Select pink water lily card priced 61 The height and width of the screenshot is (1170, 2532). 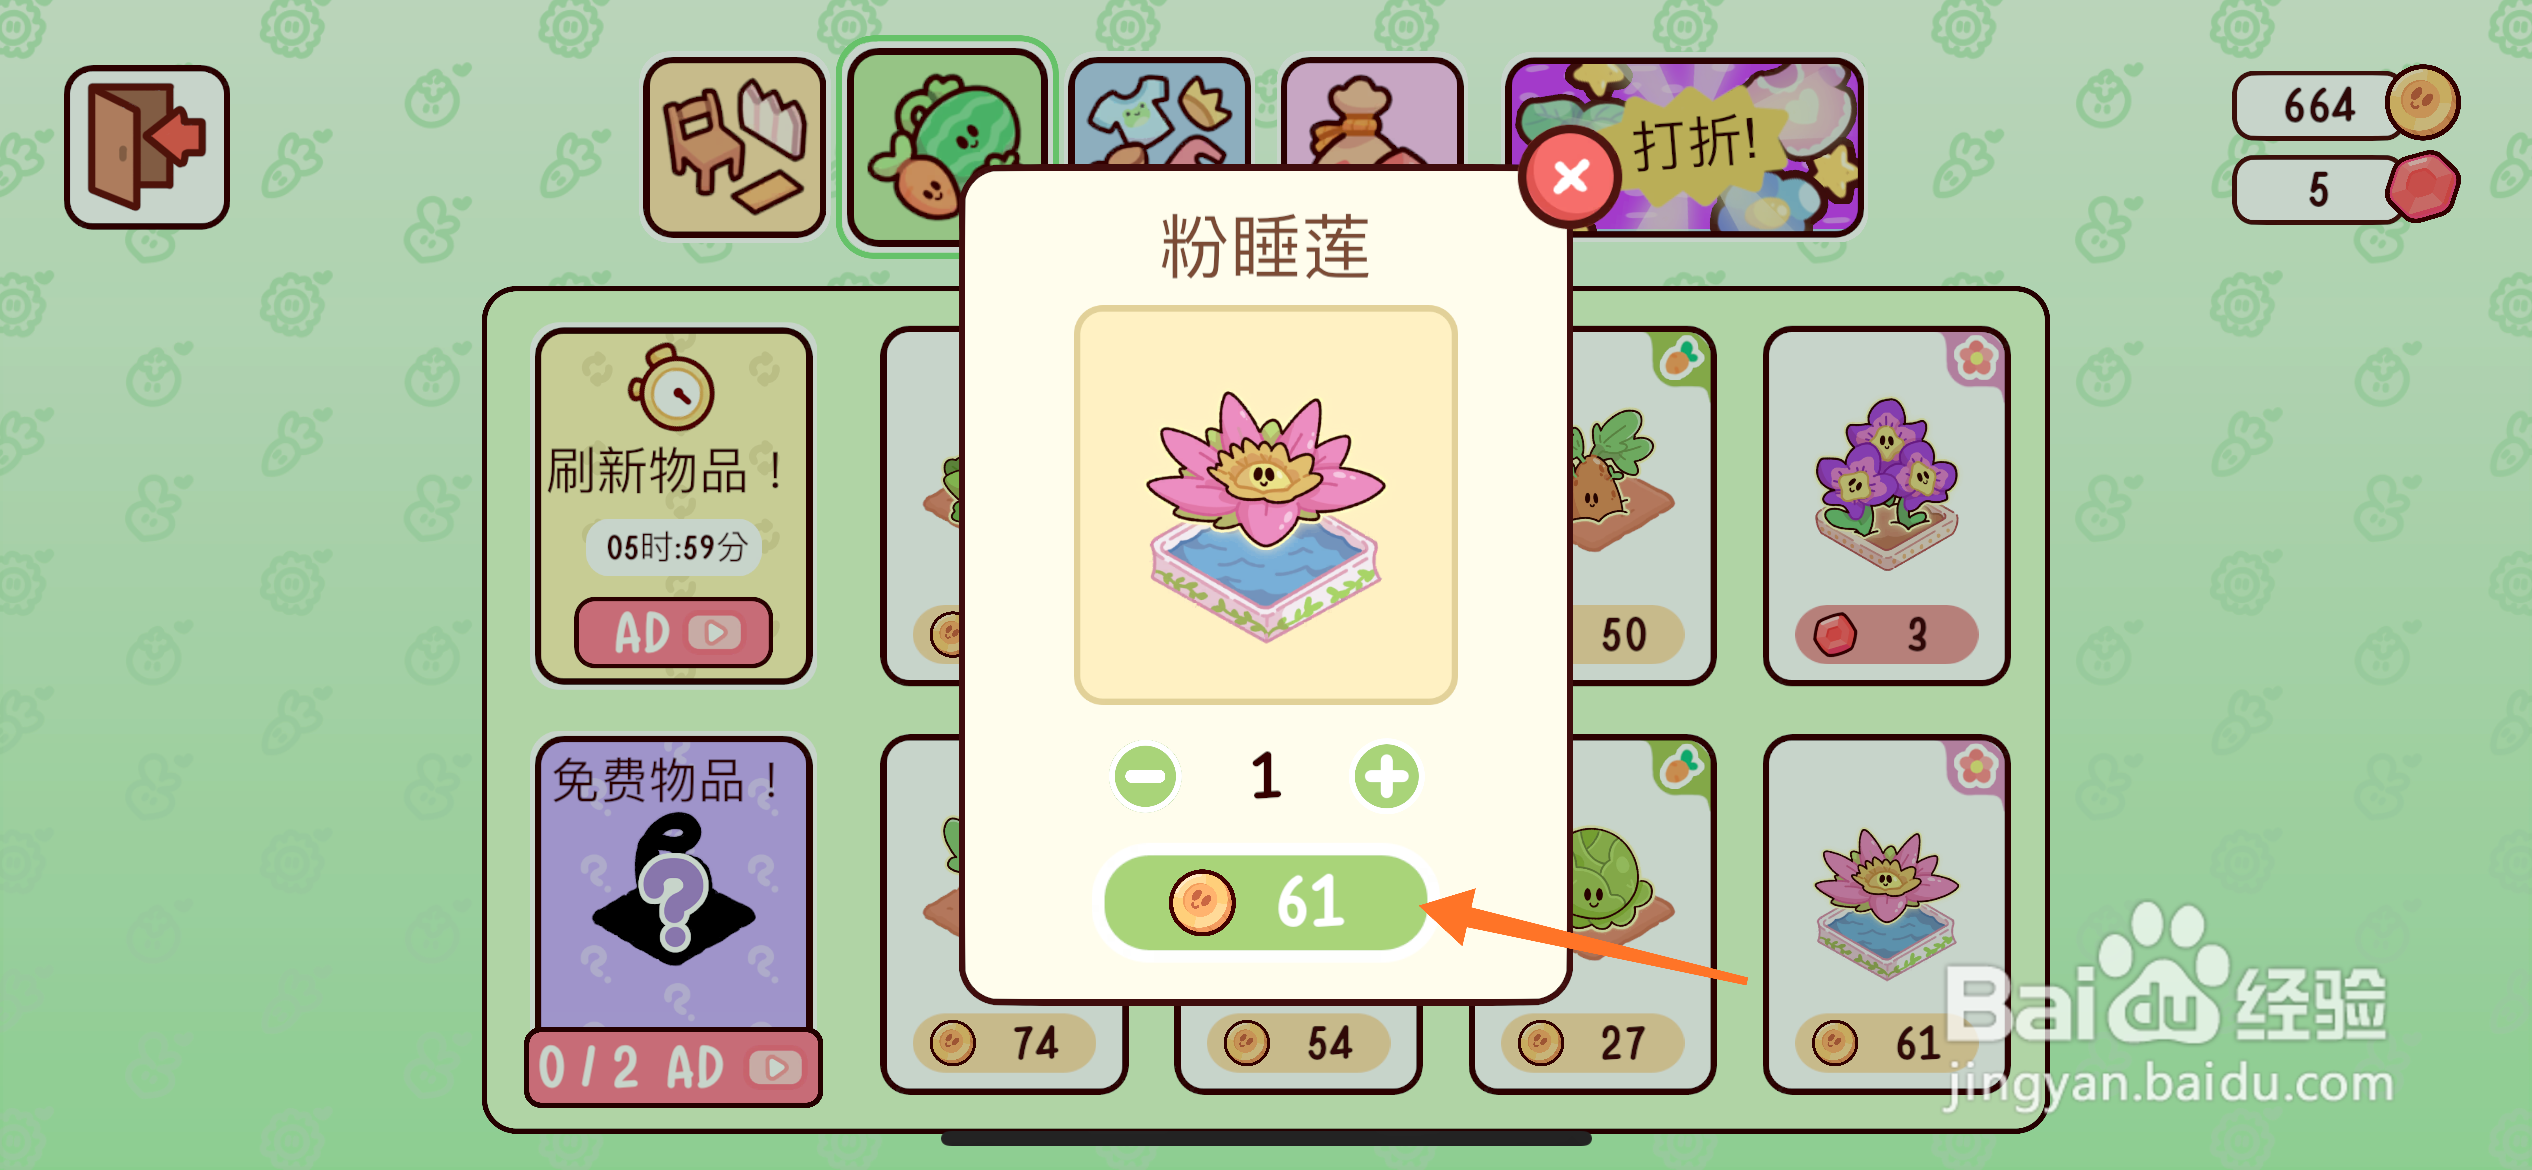(1887, 914)
